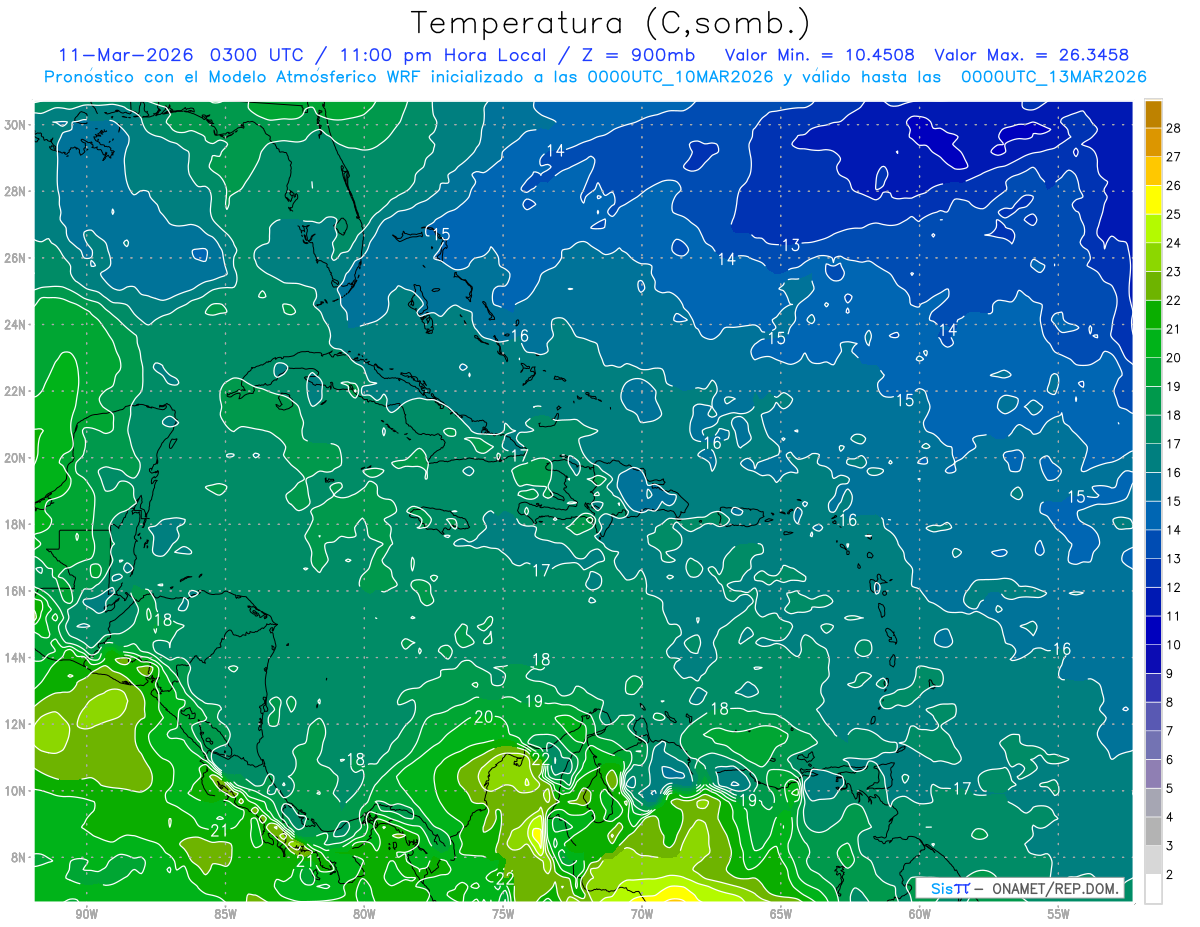The image size is (1200, 927).
Task: Click the 14N latitude axis label
Action: [16, 657]
